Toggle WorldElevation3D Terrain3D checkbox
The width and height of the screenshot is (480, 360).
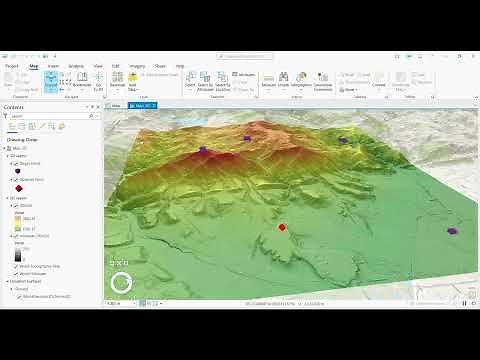coord(20,296)
